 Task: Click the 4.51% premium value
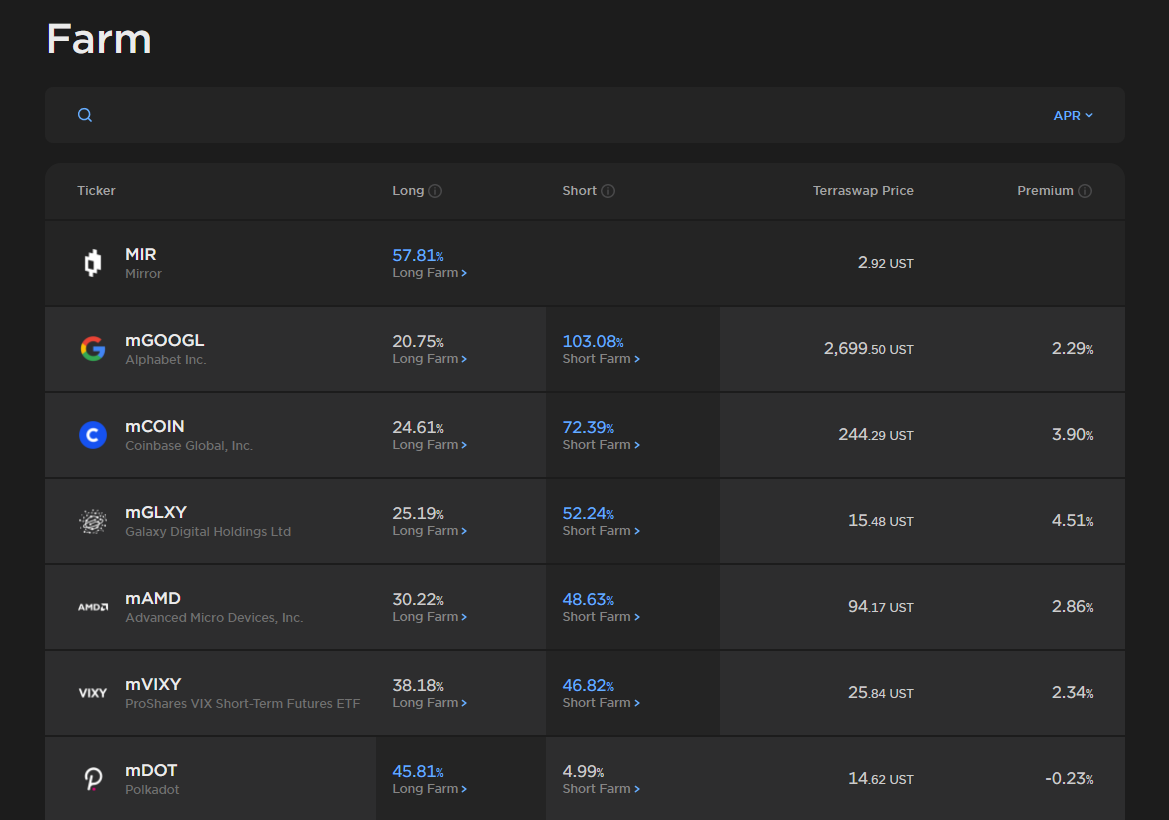(x=1072, y=520)
